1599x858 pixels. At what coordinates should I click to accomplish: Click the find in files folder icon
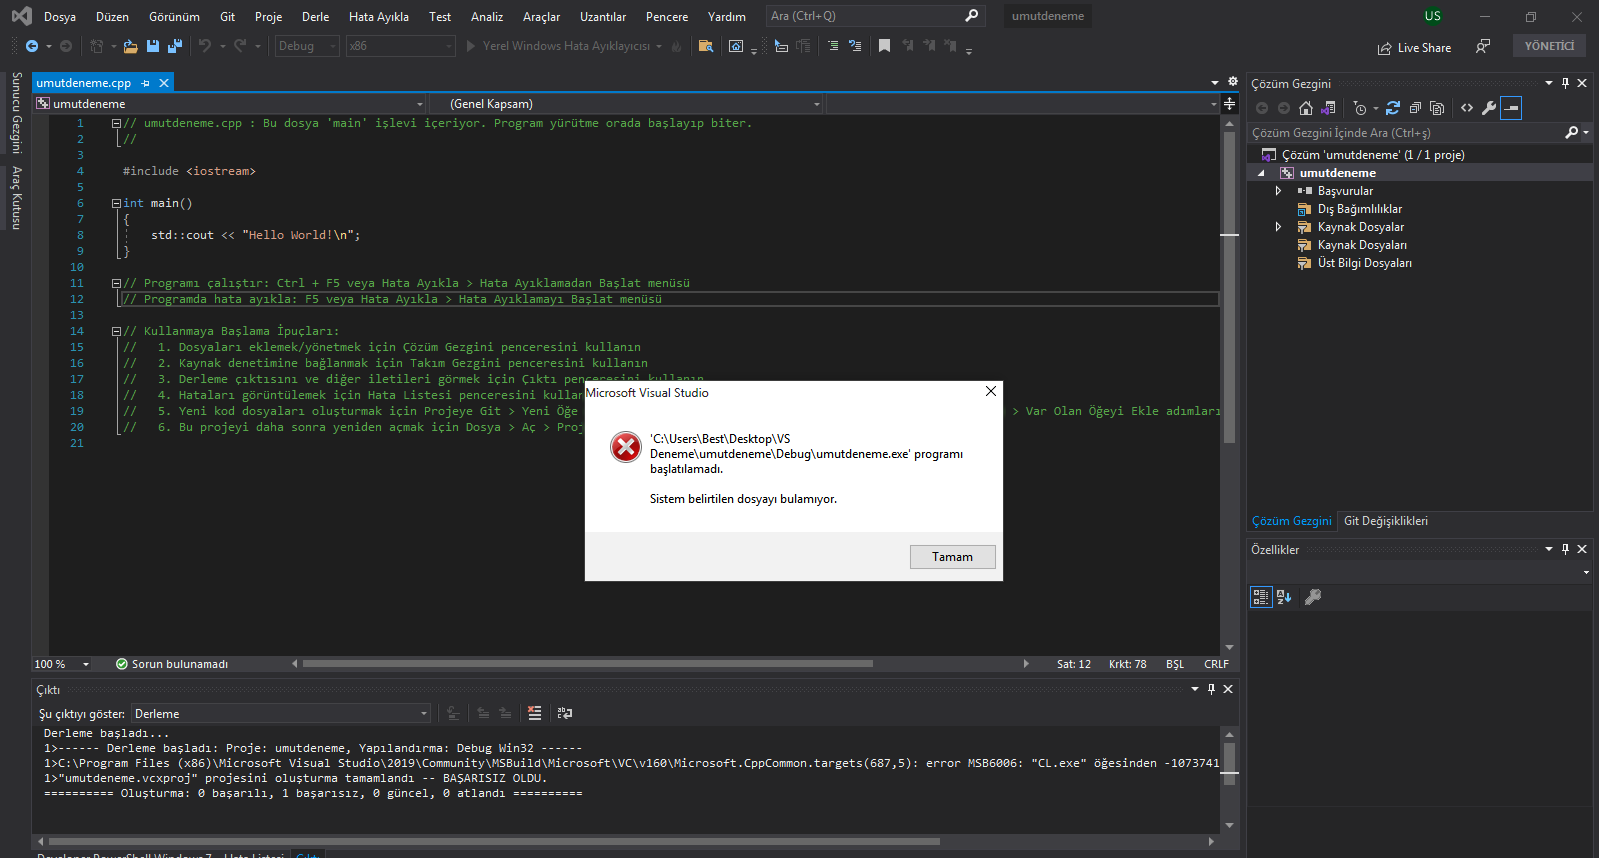click(x=706, y=46)
